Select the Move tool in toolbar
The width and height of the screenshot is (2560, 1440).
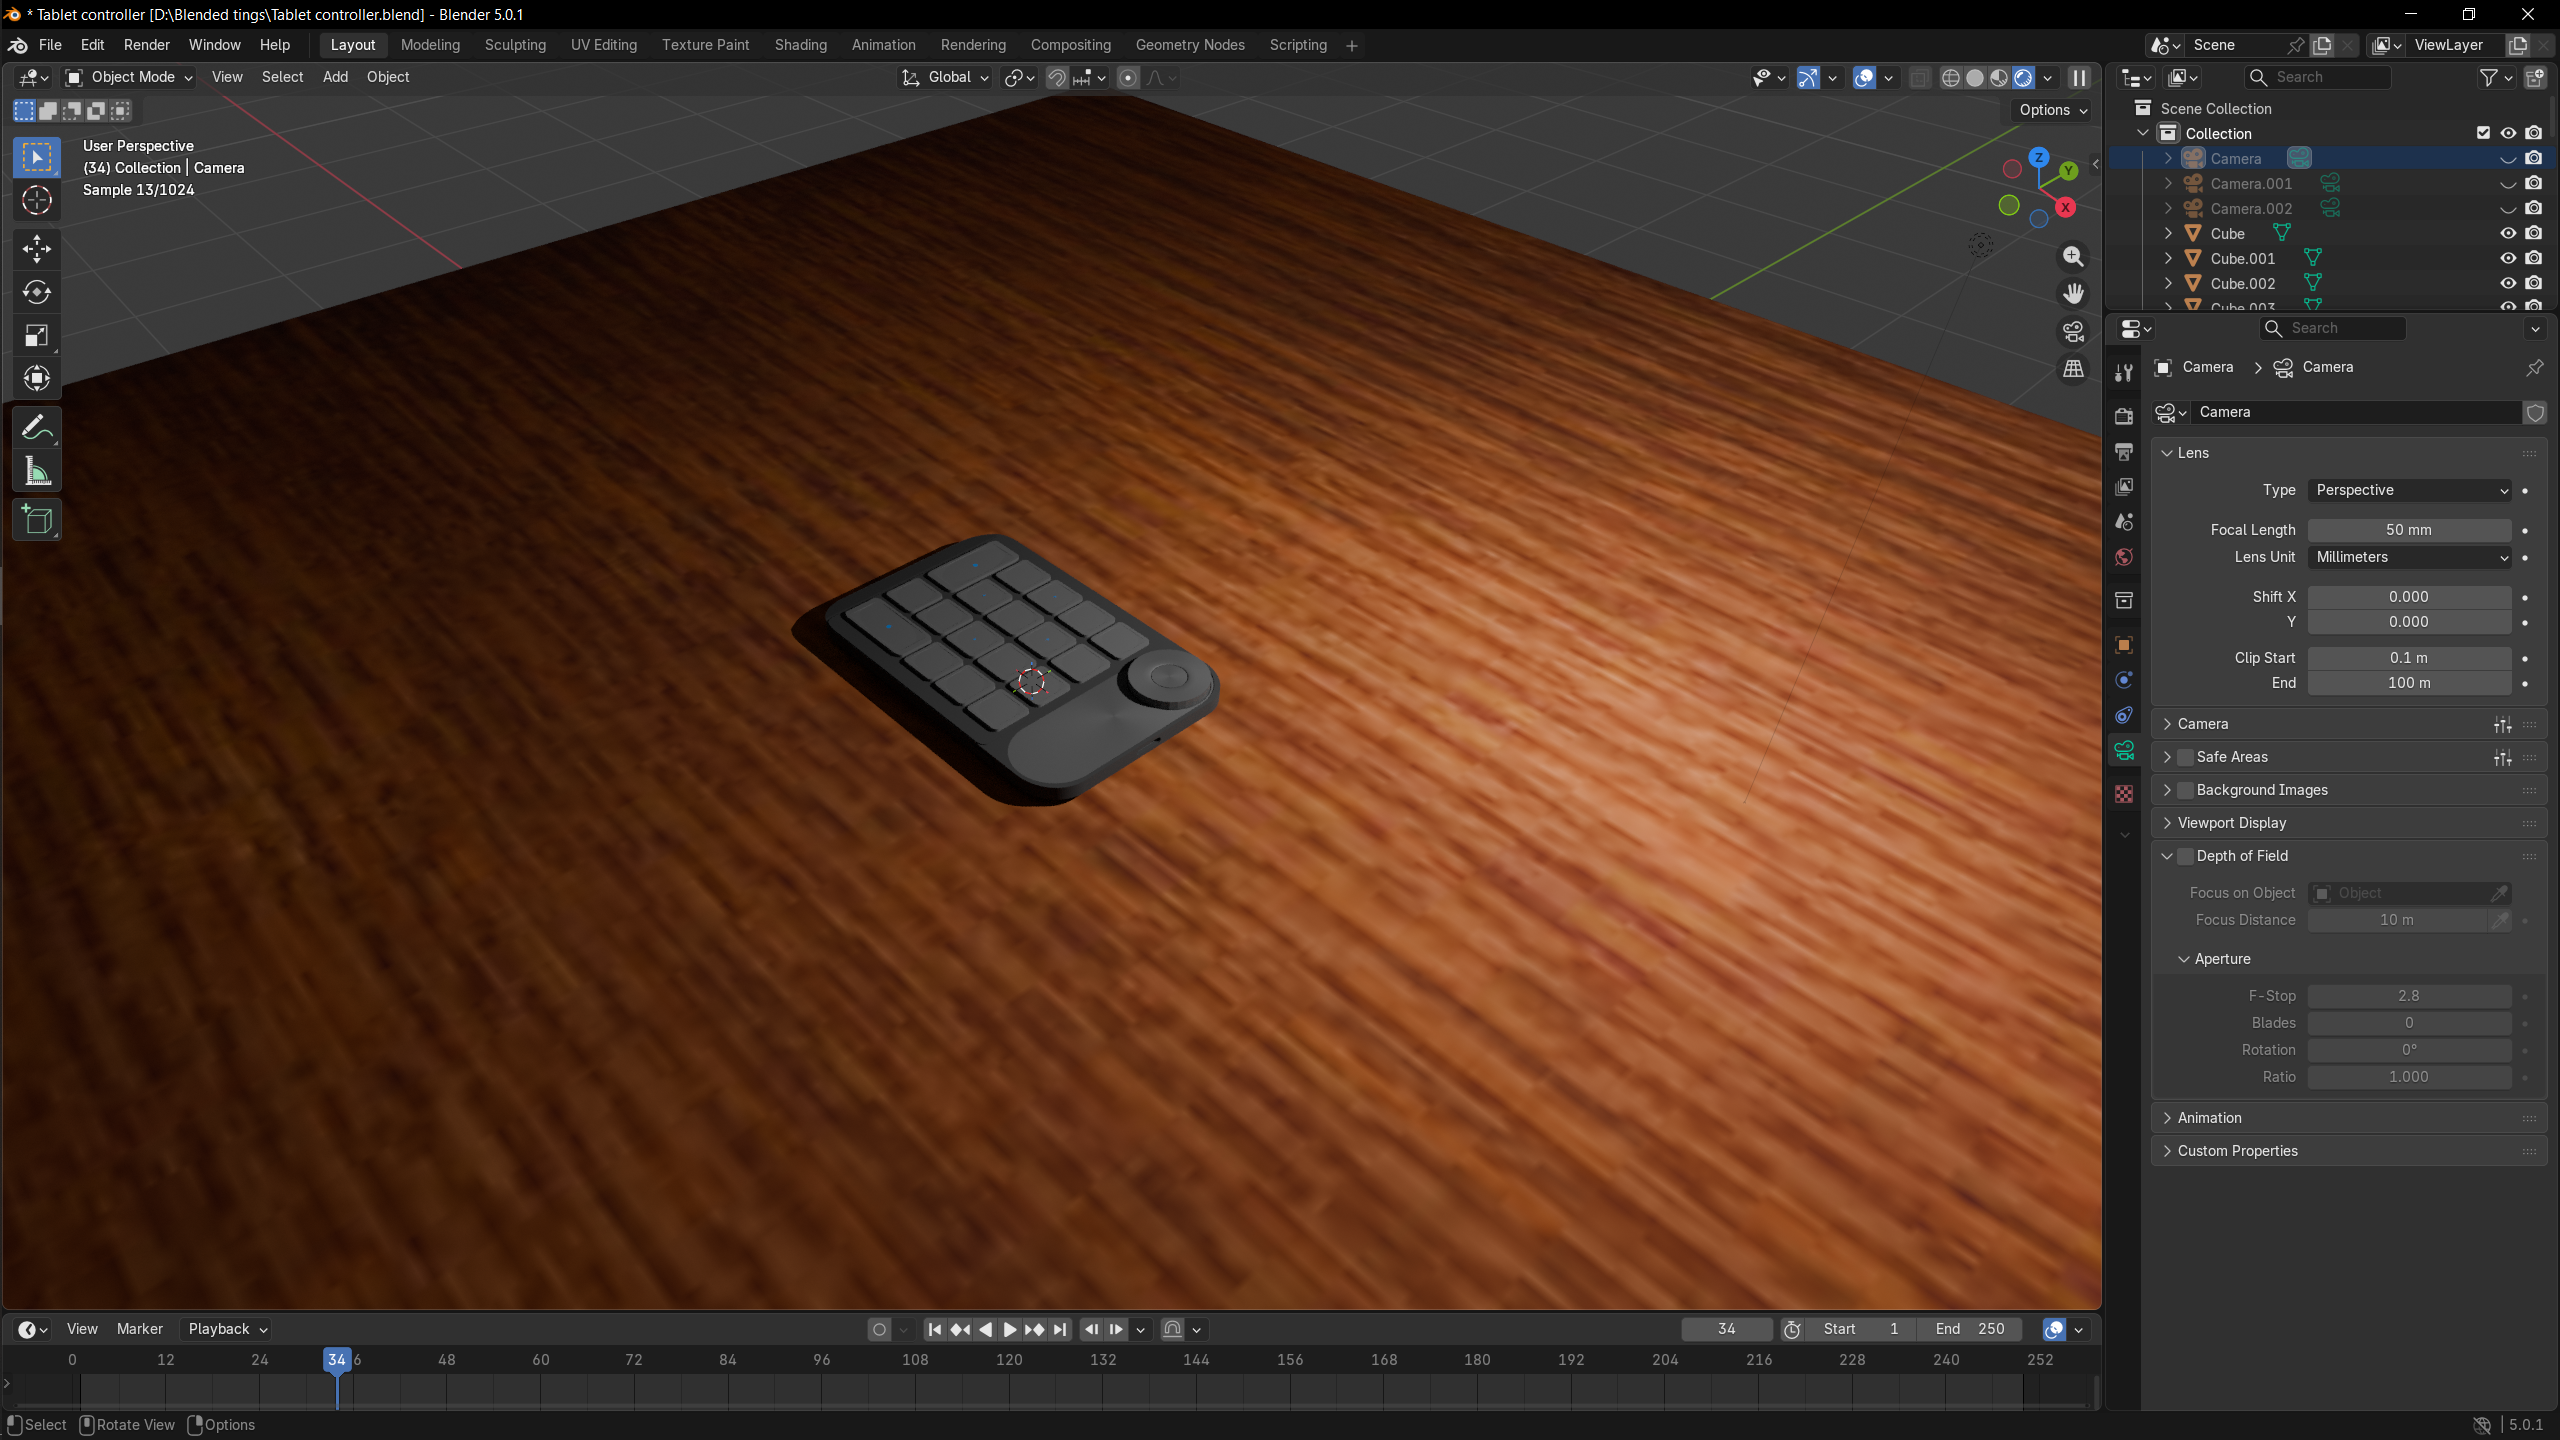point(37,248)
